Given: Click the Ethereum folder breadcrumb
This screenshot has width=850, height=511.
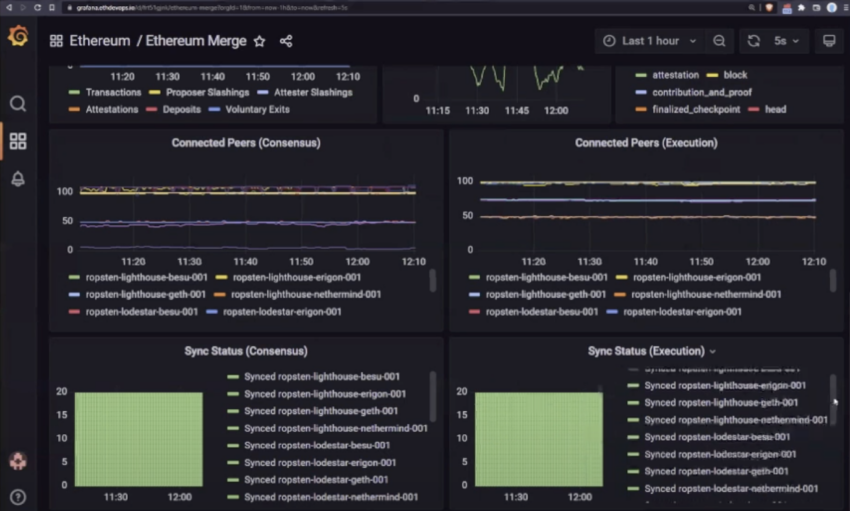Looking at the screenshot, I should (x=100, y=41).
